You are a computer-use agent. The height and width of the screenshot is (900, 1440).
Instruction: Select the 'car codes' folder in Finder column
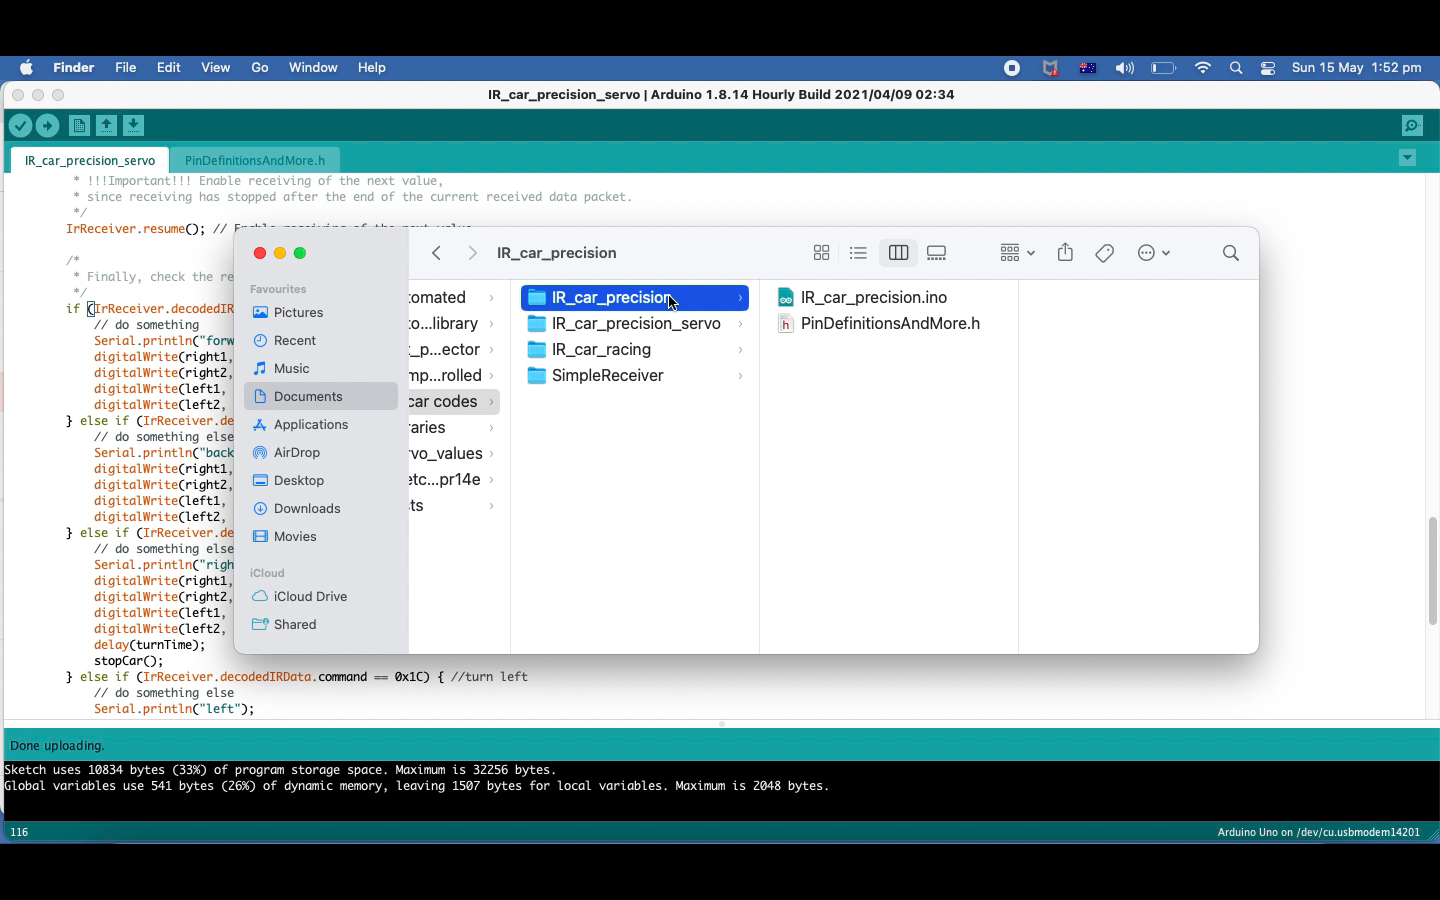454,402
